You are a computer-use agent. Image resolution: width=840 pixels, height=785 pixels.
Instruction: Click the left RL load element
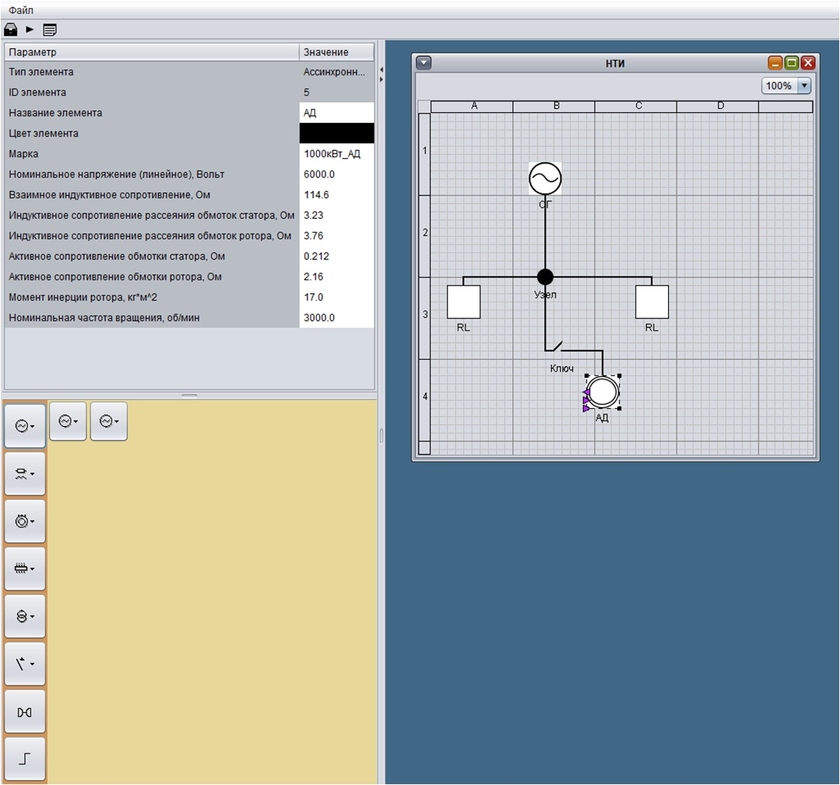[463, 302]
